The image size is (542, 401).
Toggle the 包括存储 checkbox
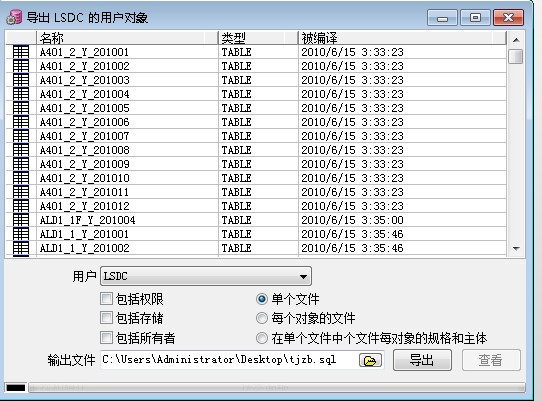(x=106, y=318)
